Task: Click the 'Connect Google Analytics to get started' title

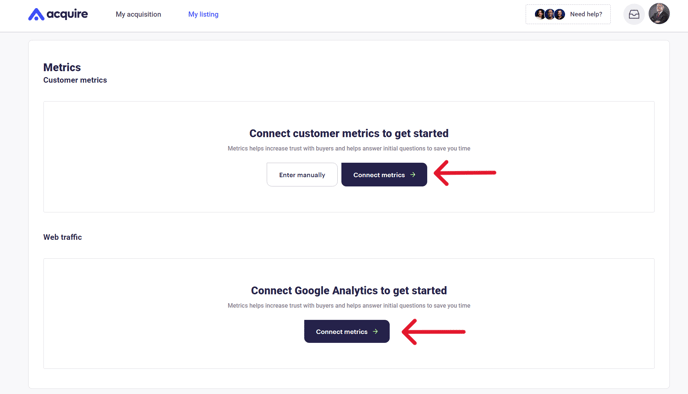Action: (349, 290)
